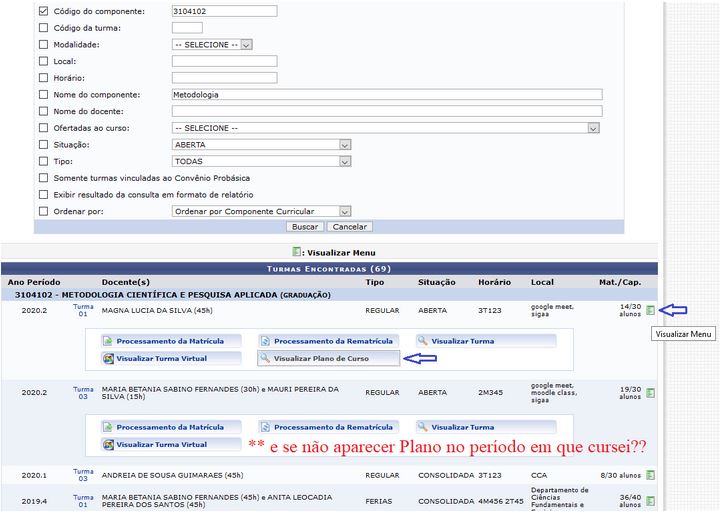Open Visualizar Menu icon for the 2020.2 Turma 03 row
The width and height of the screenshot is (723, 521).
(x=651, y=393)
